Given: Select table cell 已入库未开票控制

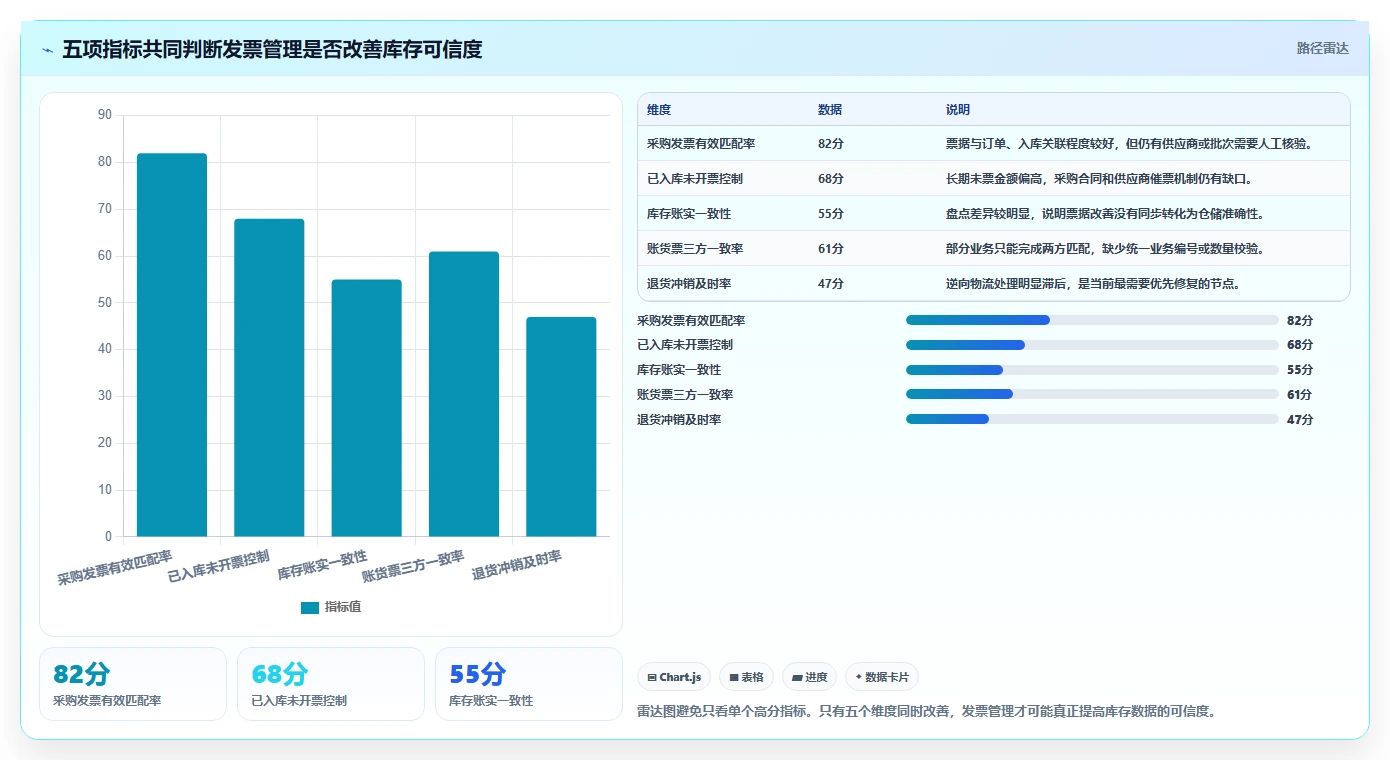Looking at the screenshot, I should click(x=695, y=178).
